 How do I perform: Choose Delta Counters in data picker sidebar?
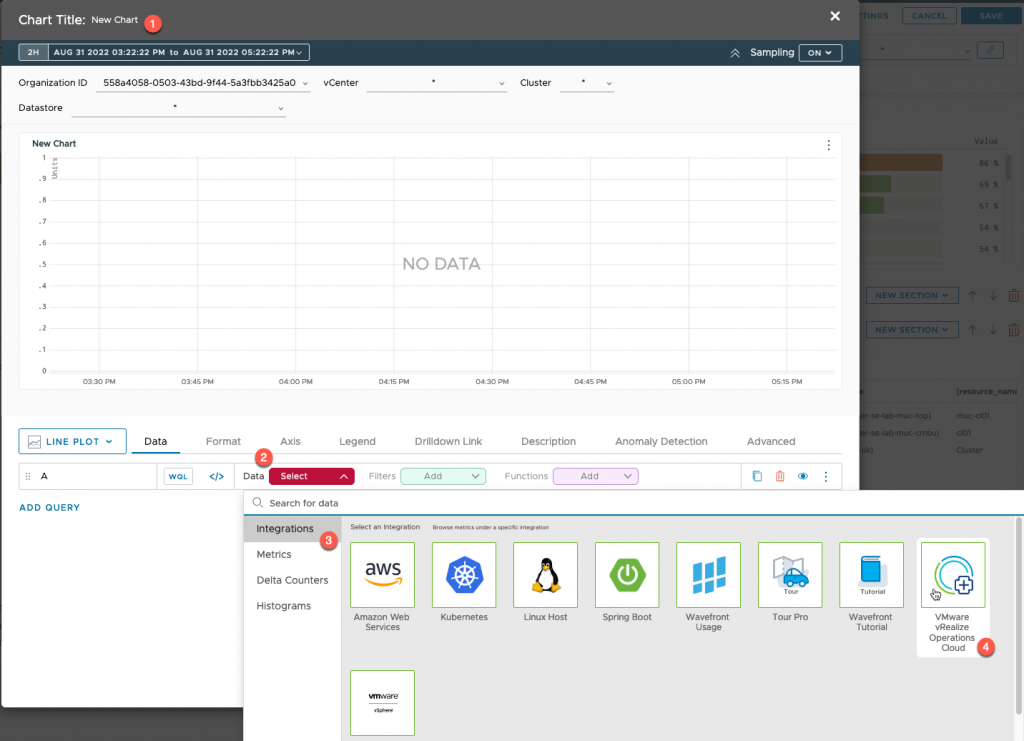coord(292,580)
